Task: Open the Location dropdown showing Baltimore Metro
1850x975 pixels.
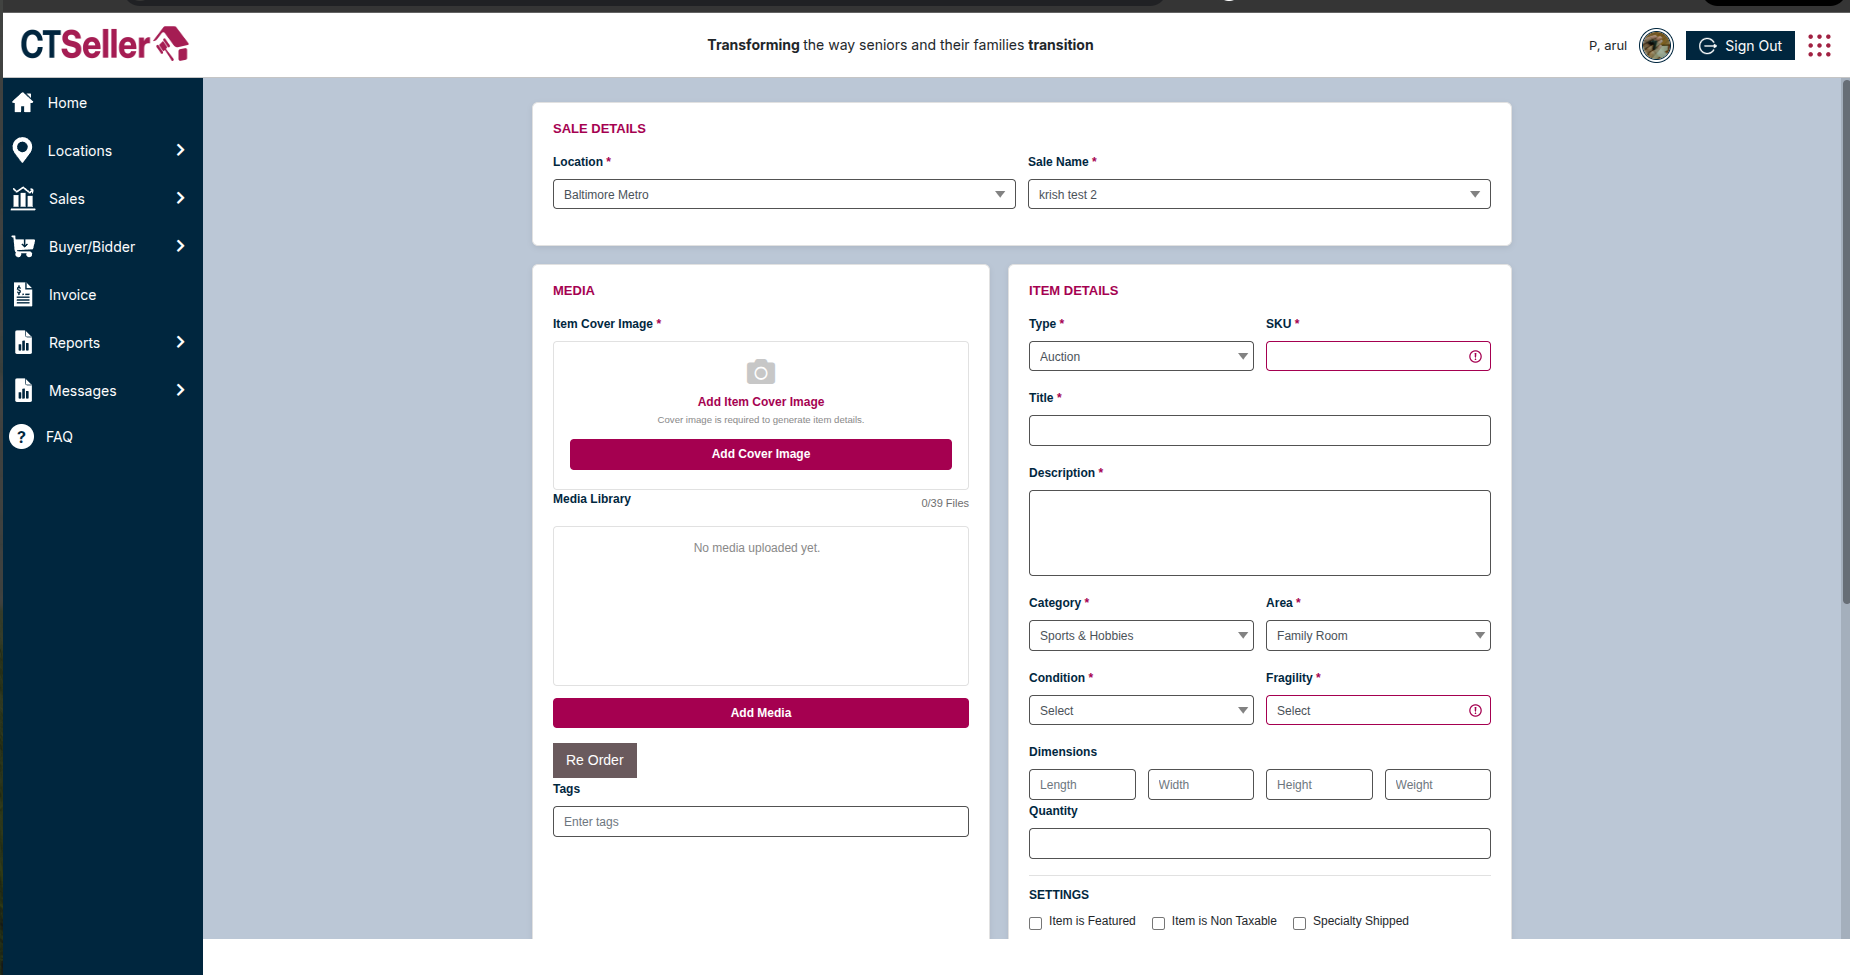Action: click(784, 194)
